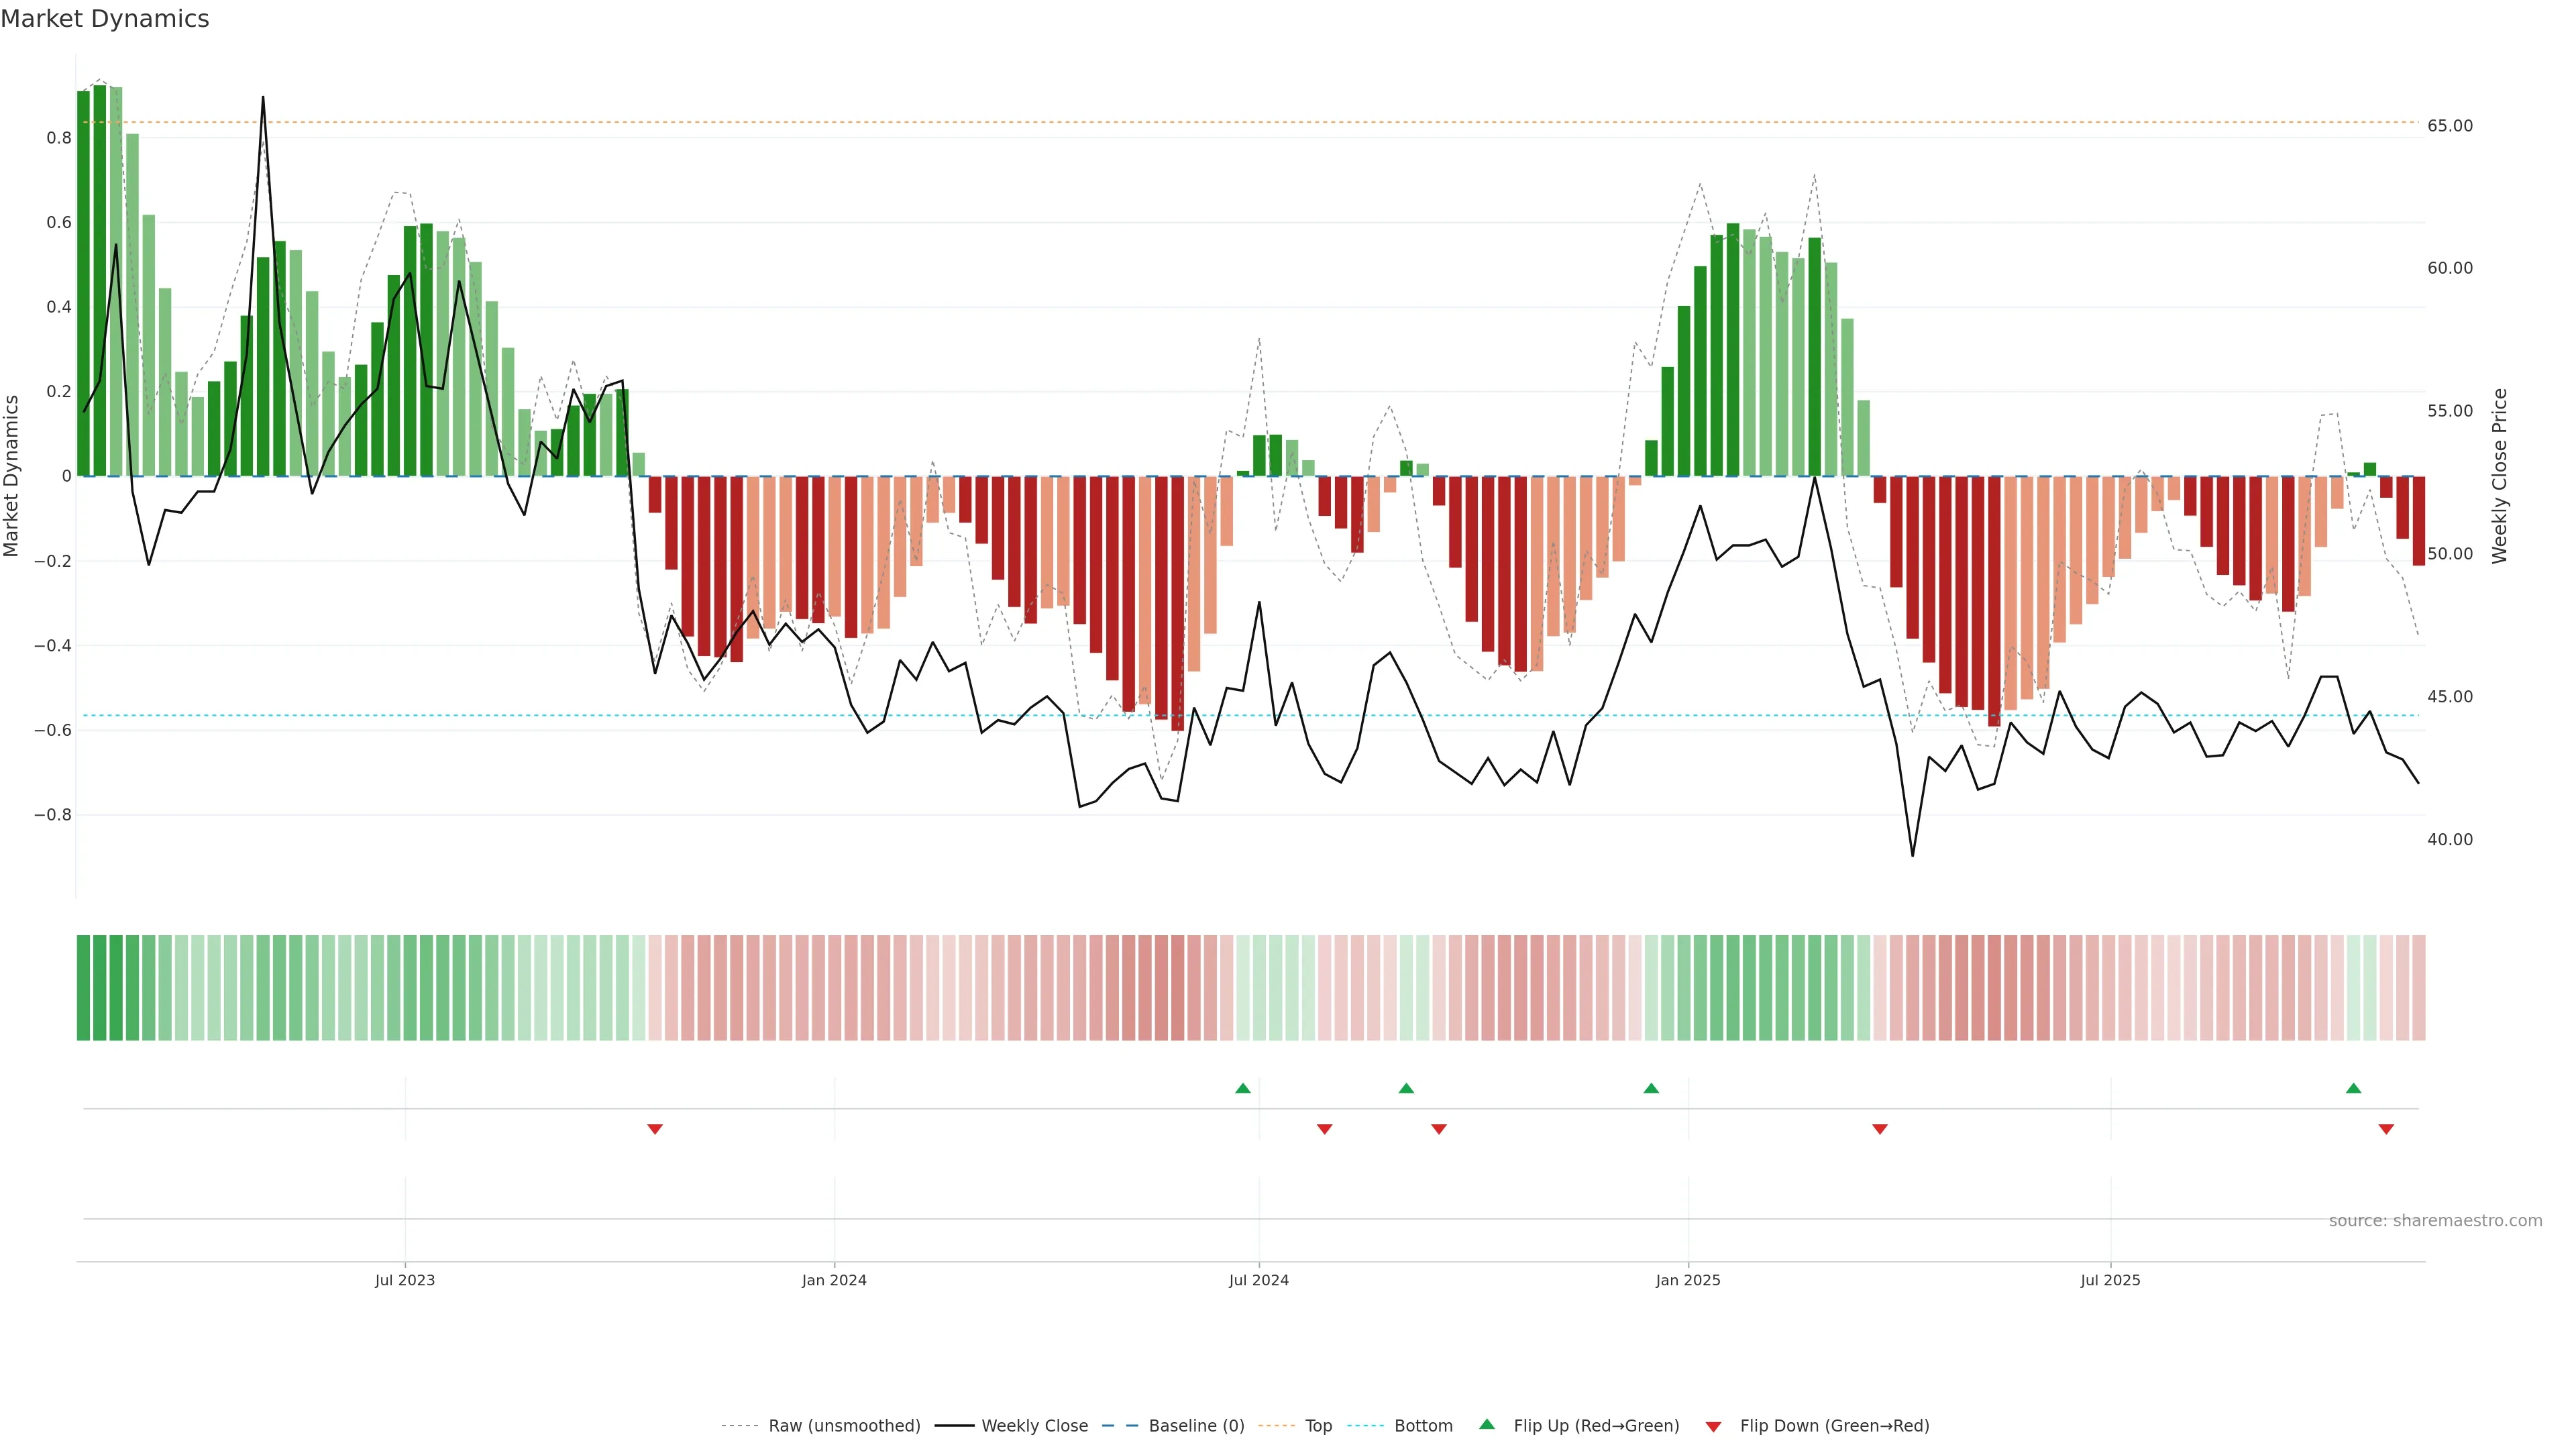This screenshot has width=2576, height=1449.
Task: Click the green flip-up marker just before Jul 2024
Action: pyautogui.click(x=1242, y=1088)
